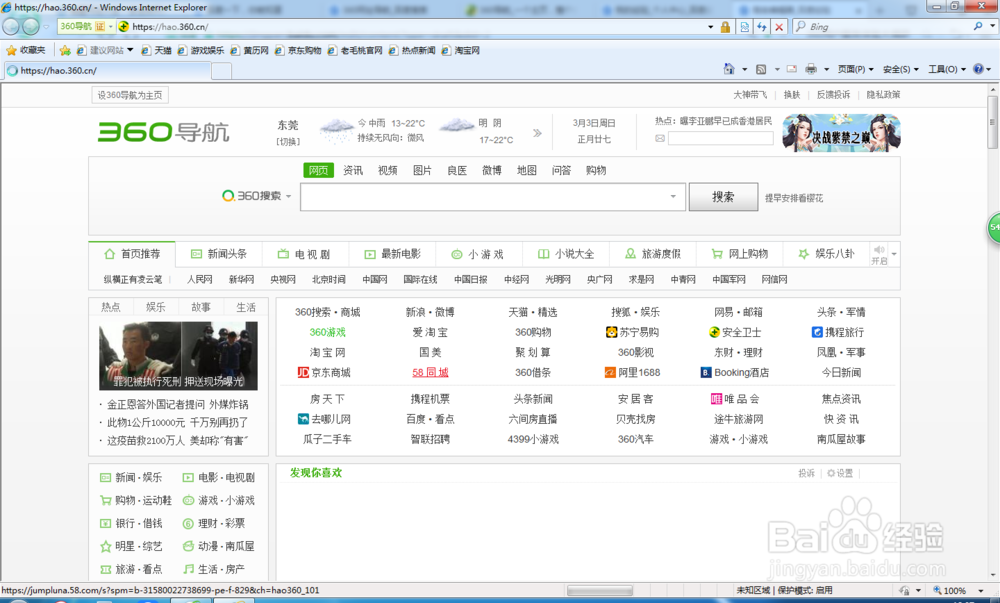Open 电影·电视剧 via its play icon
This screenshot has height=603, width=1000.
click(x=189, y=479)
